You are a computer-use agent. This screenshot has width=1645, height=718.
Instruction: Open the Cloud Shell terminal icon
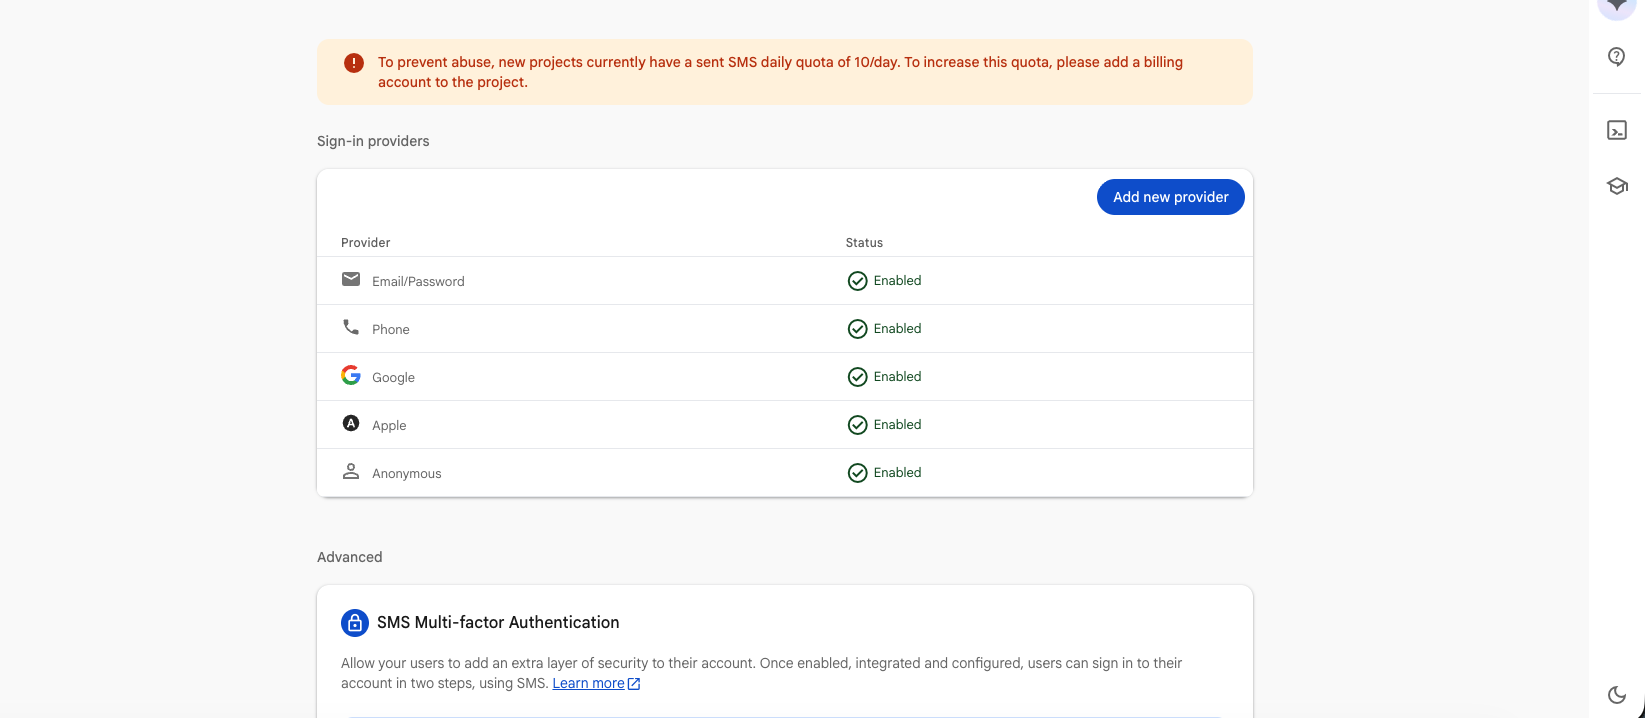pyautogui.click(x=1616, y=130)
